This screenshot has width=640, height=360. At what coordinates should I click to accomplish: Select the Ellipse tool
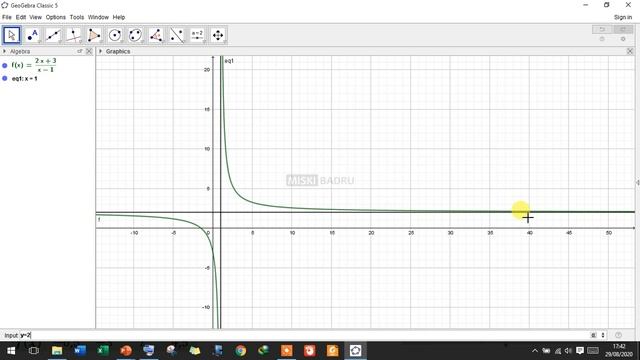click(x=136, y=35)
